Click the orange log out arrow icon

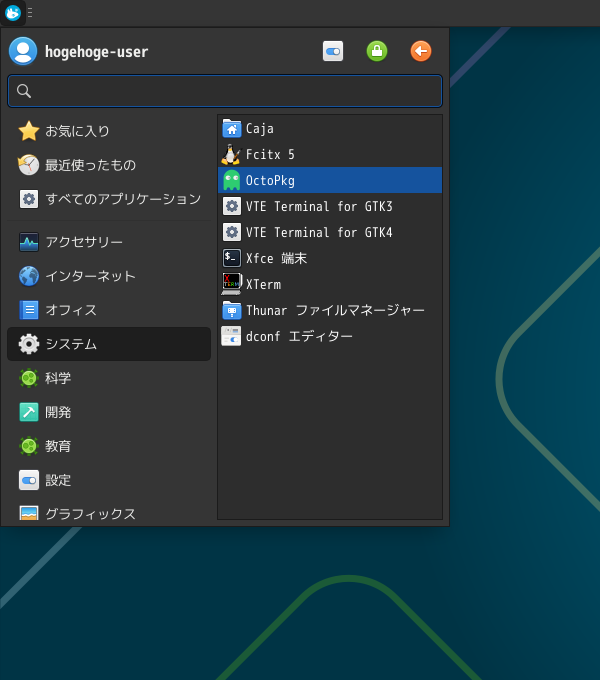point(421,51)
